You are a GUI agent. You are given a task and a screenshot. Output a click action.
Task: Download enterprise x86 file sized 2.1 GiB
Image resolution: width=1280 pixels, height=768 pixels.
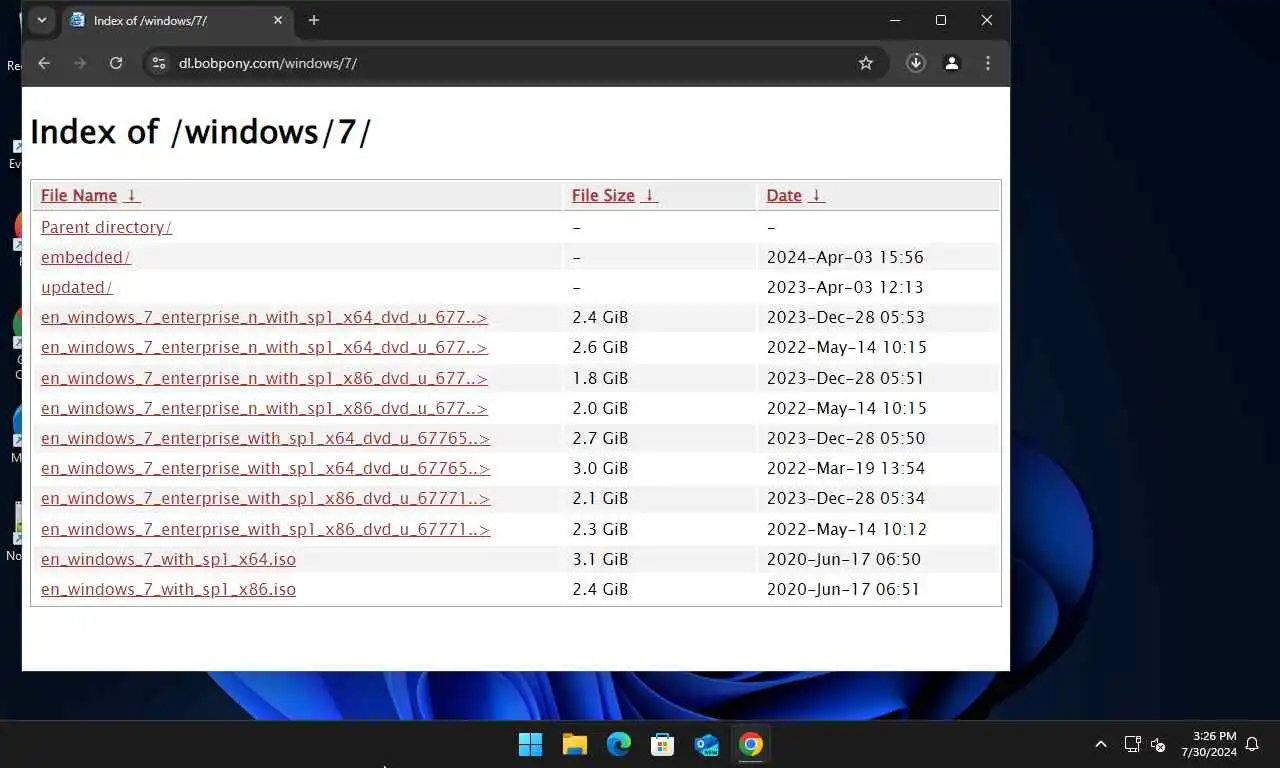[x=265, y=498]
